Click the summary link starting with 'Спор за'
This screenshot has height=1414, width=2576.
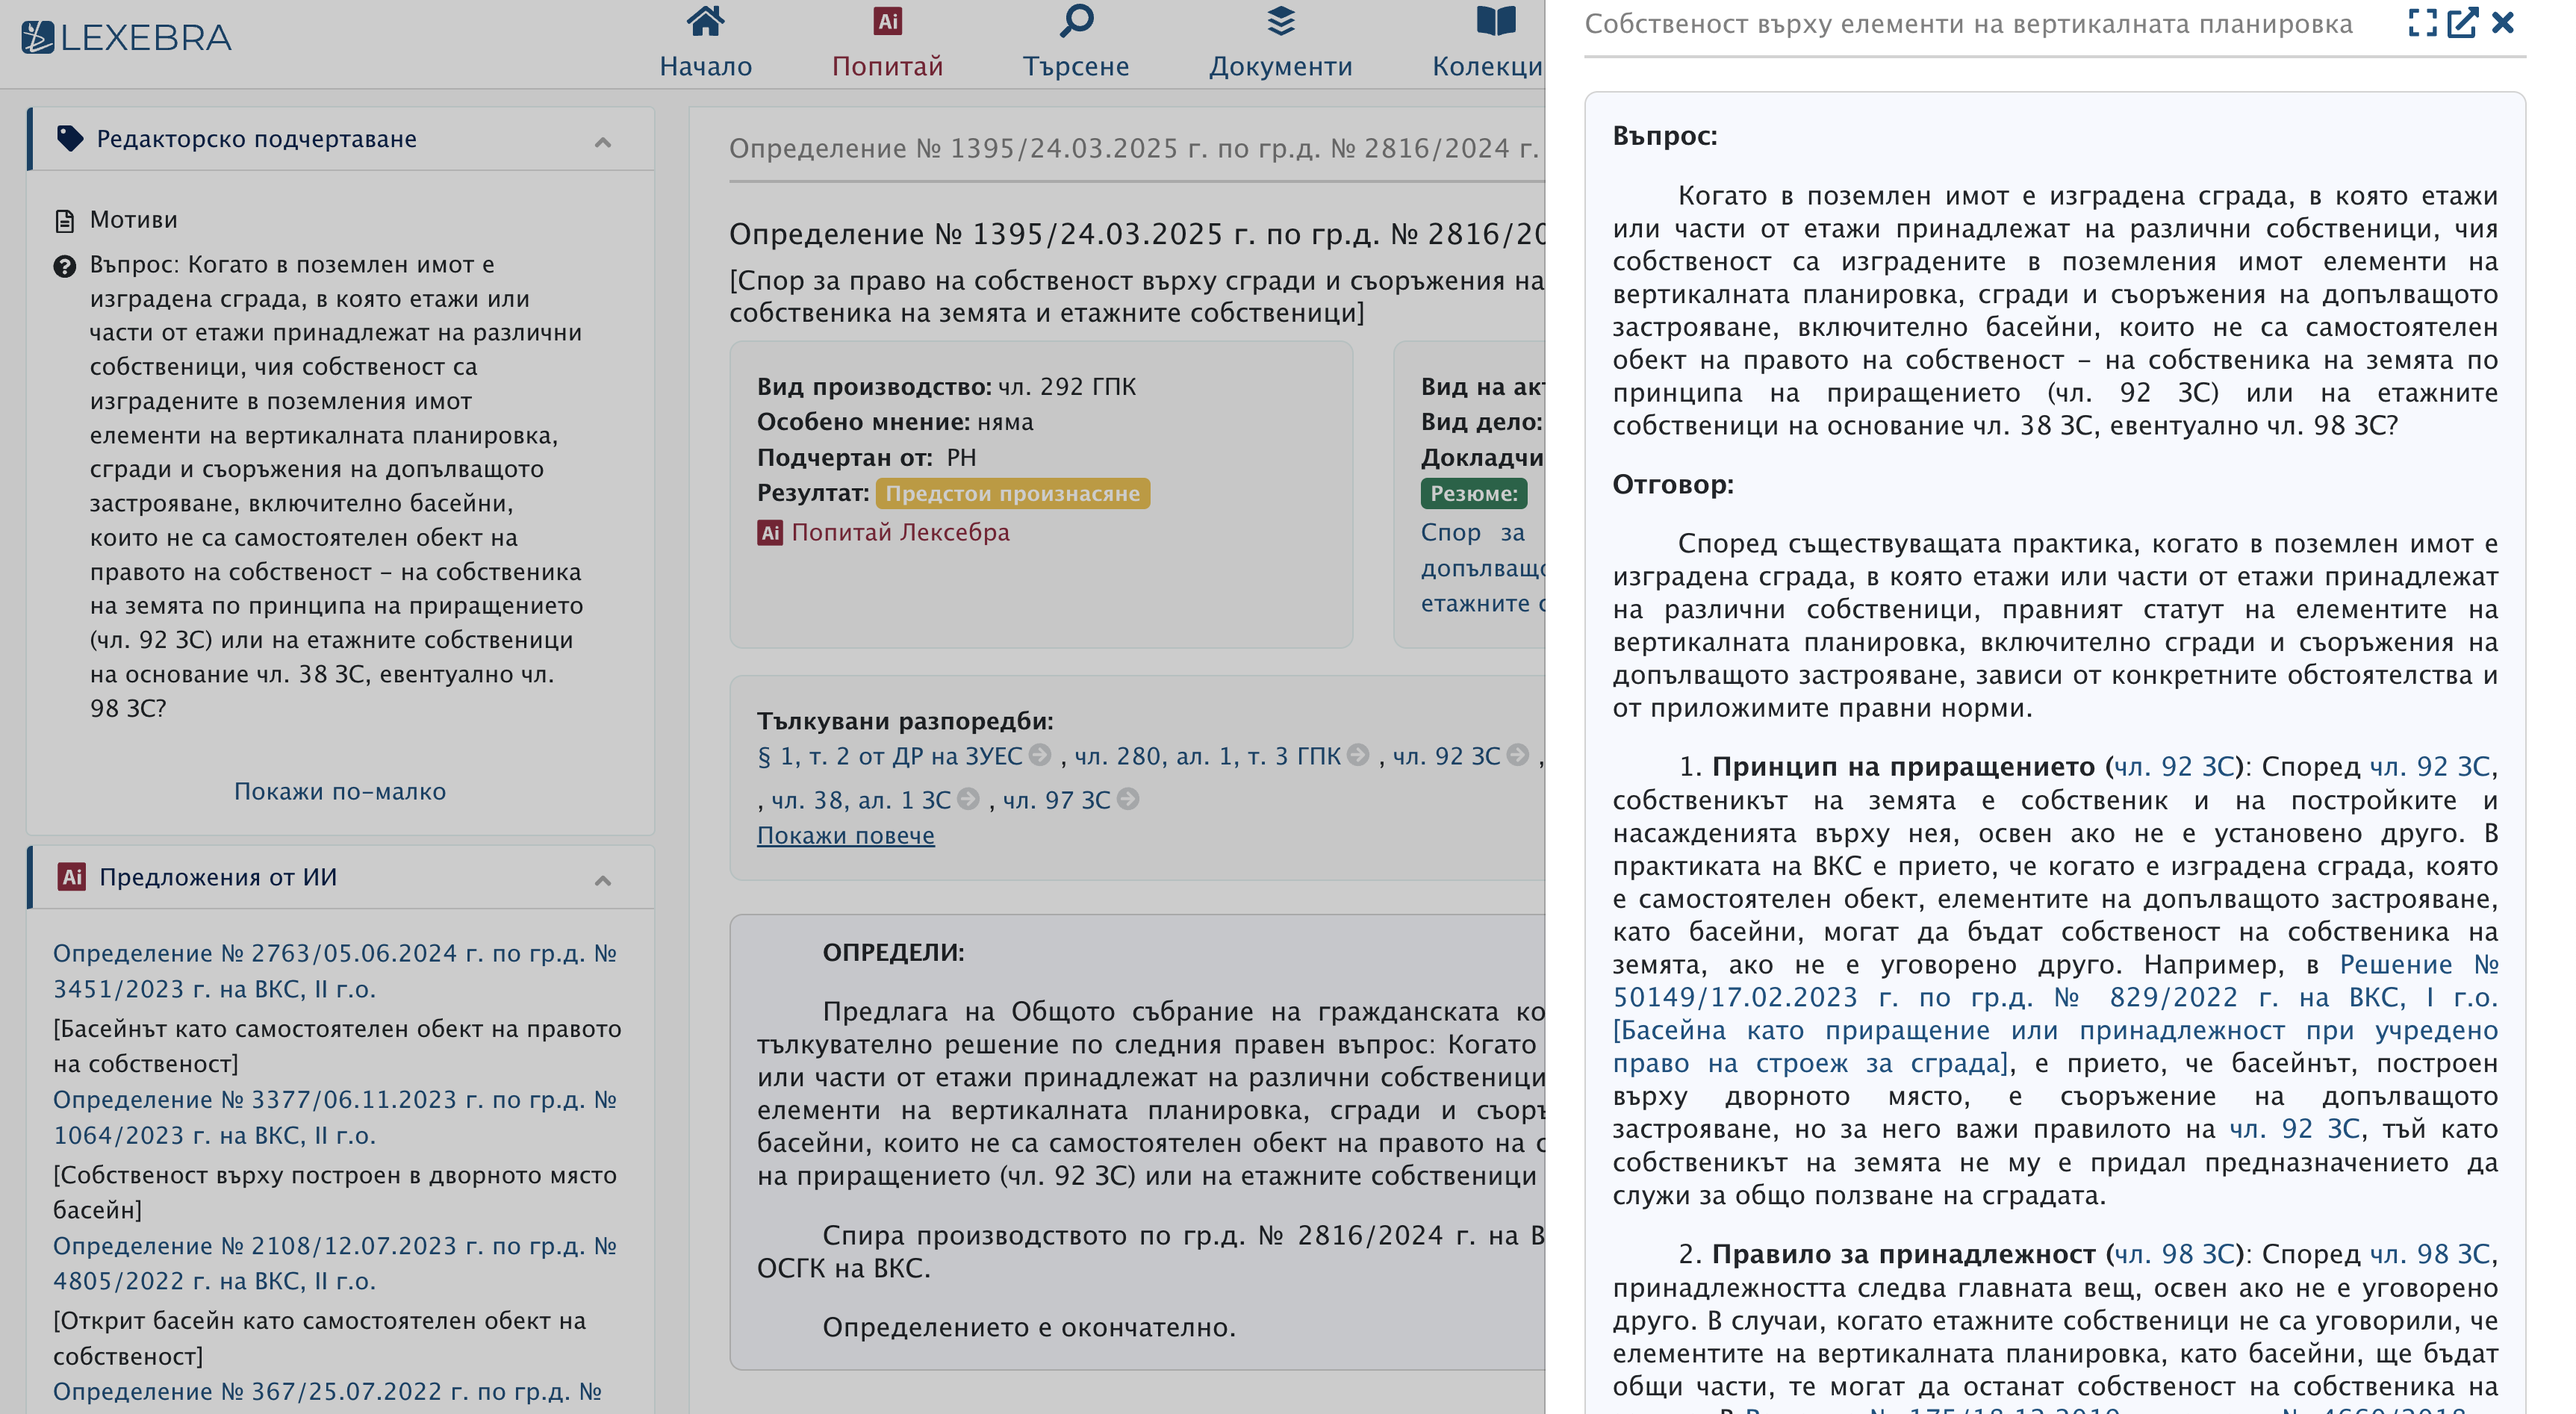1483,567
